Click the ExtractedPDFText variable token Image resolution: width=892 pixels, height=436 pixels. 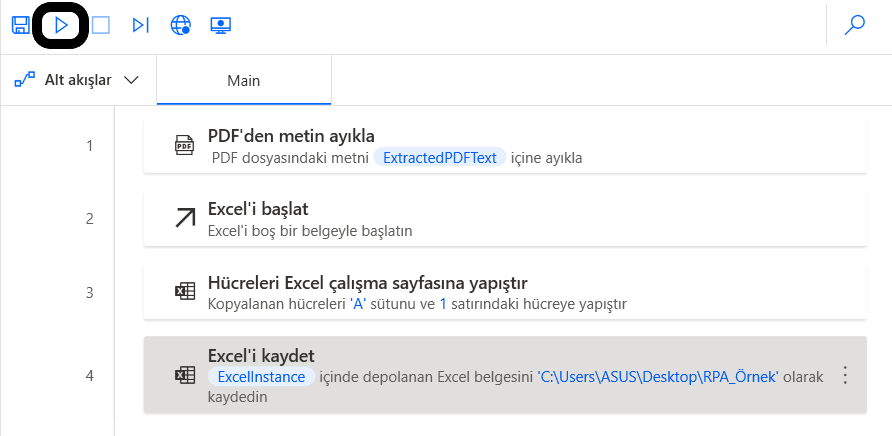(x=440, y=158)
